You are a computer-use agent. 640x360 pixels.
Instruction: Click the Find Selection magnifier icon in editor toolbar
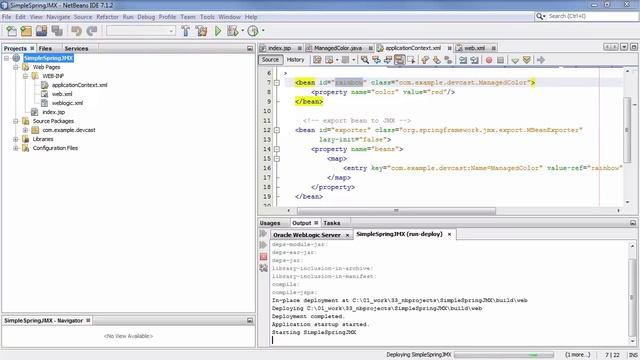point(365,60)
